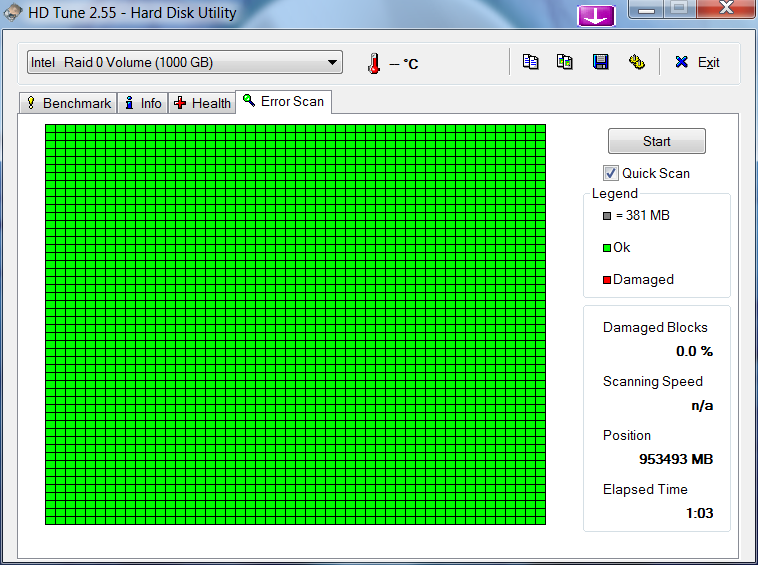Click the save screenshot floppy disk icon

600,62
